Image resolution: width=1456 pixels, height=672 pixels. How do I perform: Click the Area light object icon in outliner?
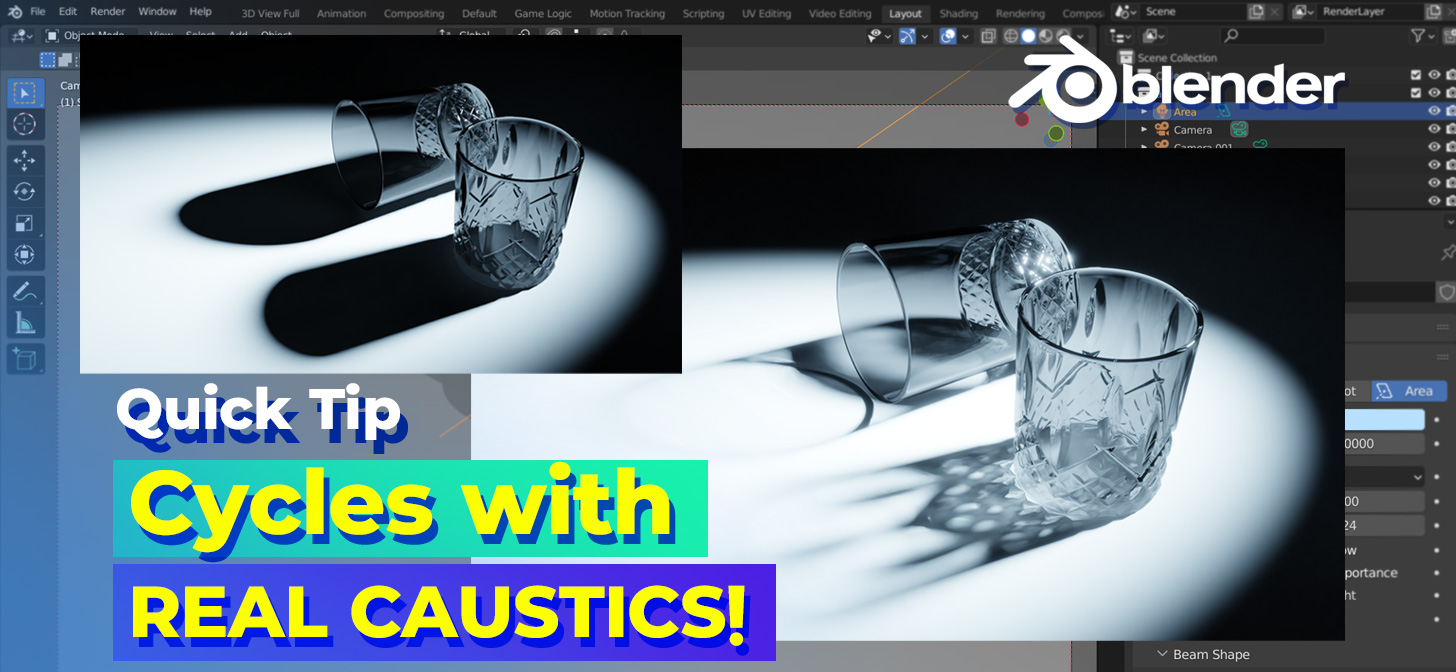[1162, 112]
